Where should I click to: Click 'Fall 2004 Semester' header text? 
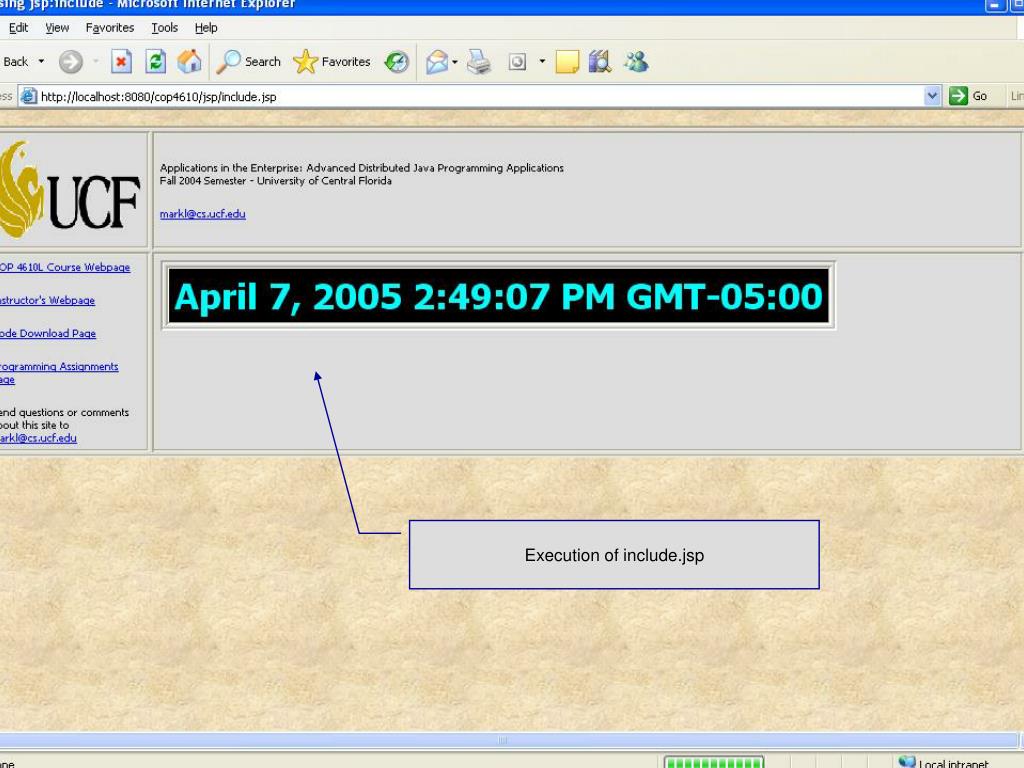tap(203, 181)
